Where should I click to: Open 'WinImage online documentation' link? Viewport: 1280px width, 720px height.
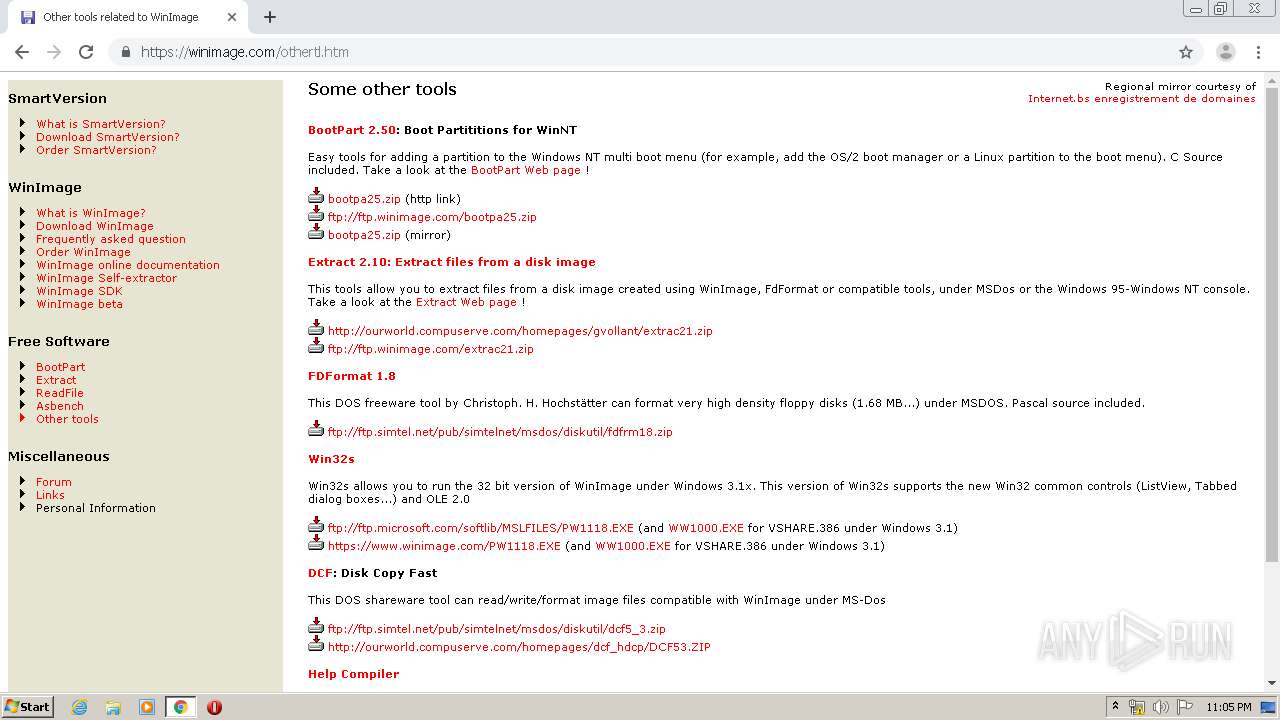(128, 265)
